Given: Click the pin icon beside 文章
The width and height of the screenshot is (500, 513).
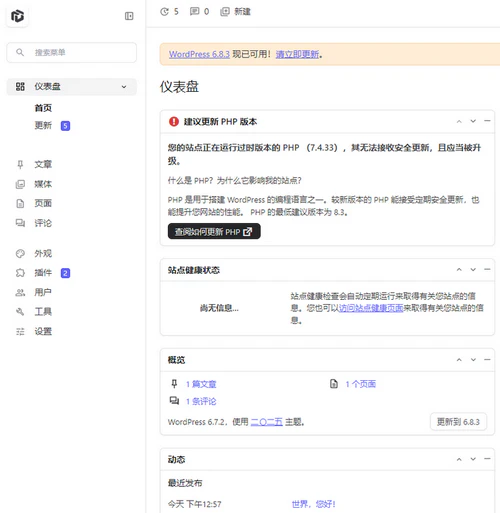Looking at the screenshot, I should click(20, 164).
